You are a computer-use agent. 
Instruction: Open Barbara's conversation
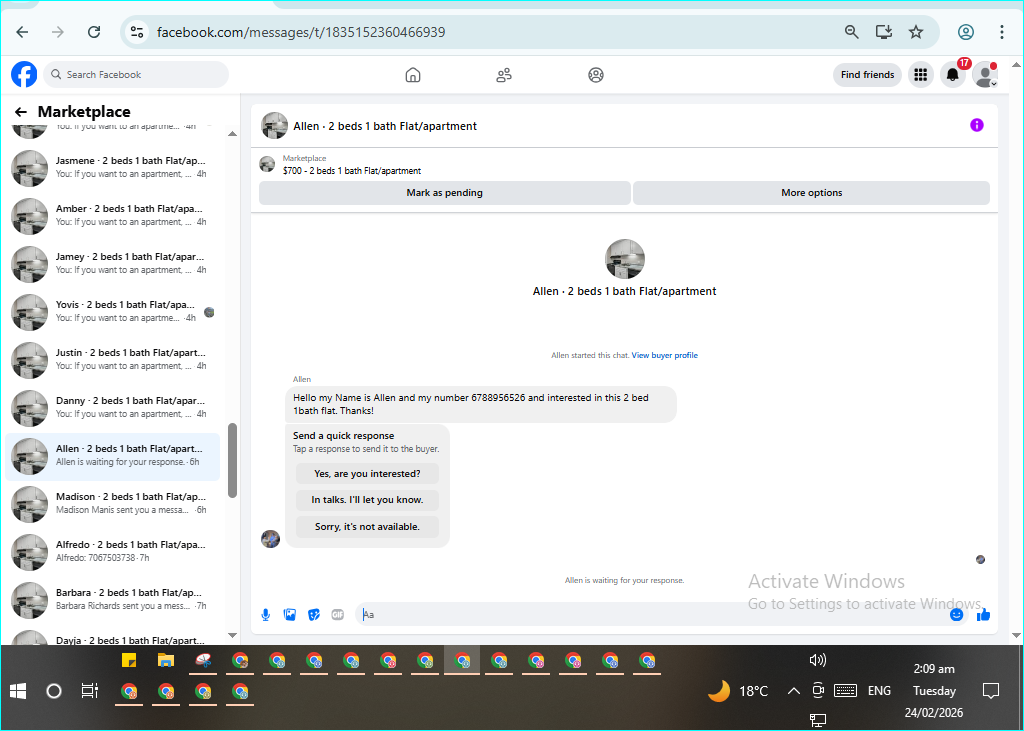tap(112, 600)
